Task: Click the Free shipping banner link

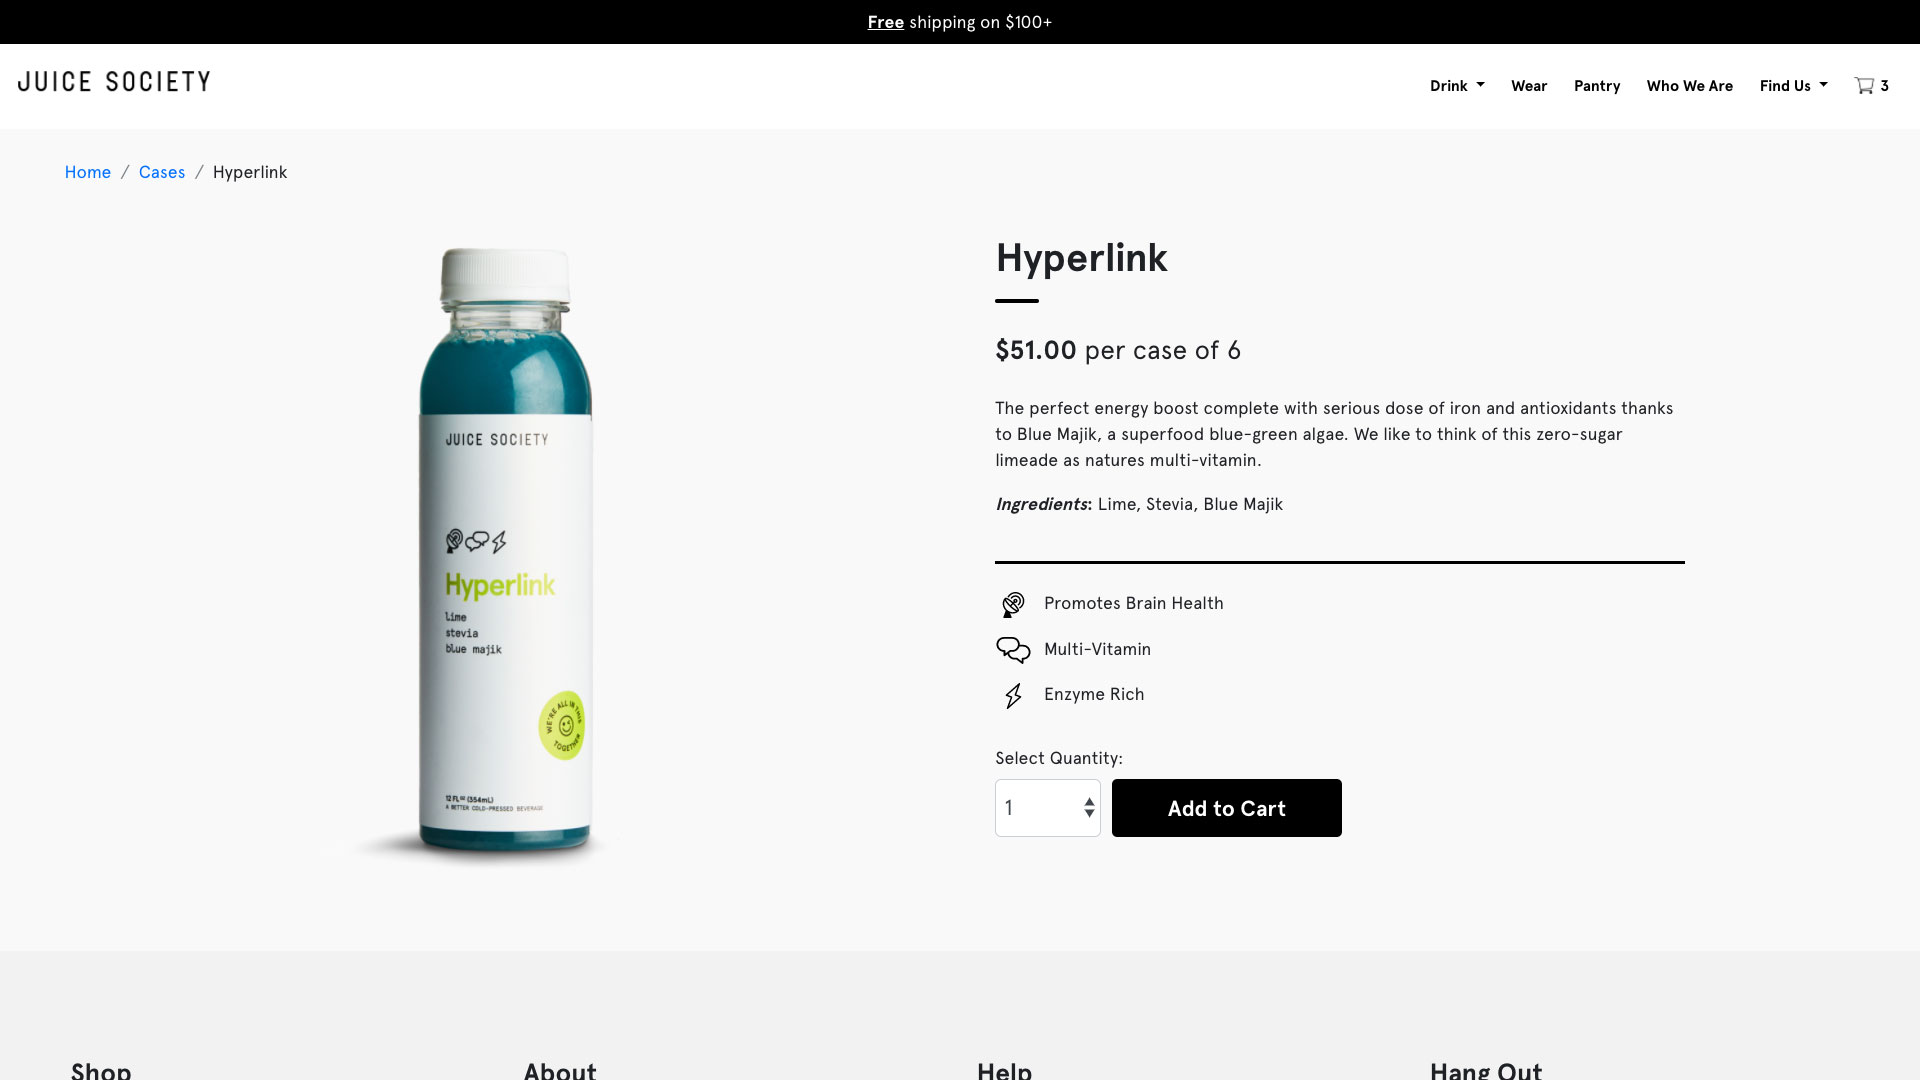Action: coord(886,22)
